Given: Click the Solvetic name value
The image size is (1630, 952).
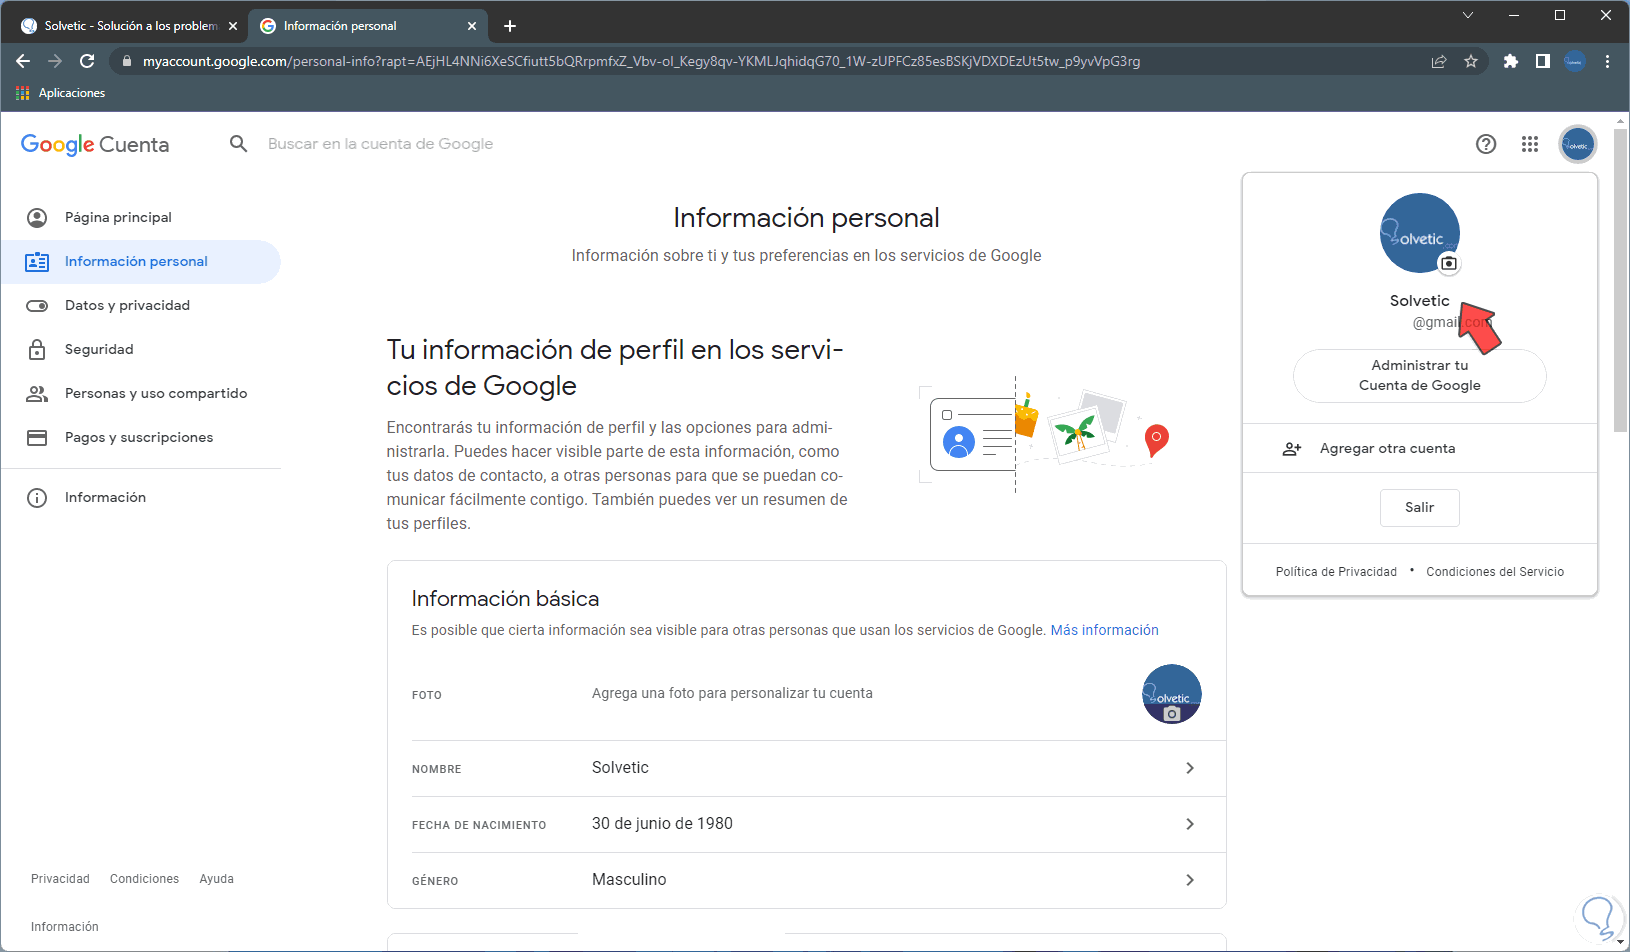Looking at the screenshot, I should tap(620, 768).
